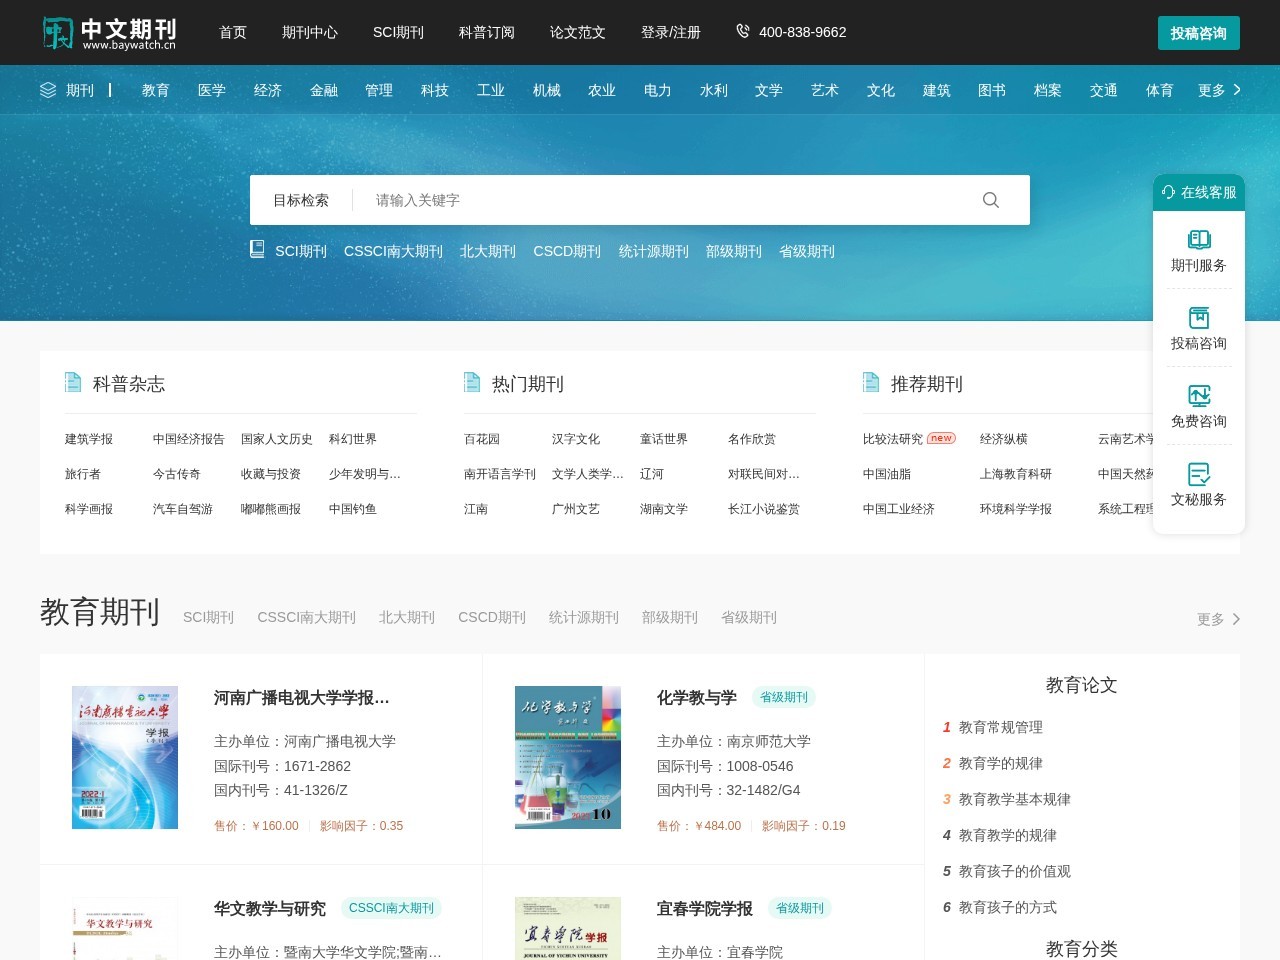Screen dimensions: 1280x960
Task: Click the 投稿咨询 sidebar icon
Action: 1198,317
